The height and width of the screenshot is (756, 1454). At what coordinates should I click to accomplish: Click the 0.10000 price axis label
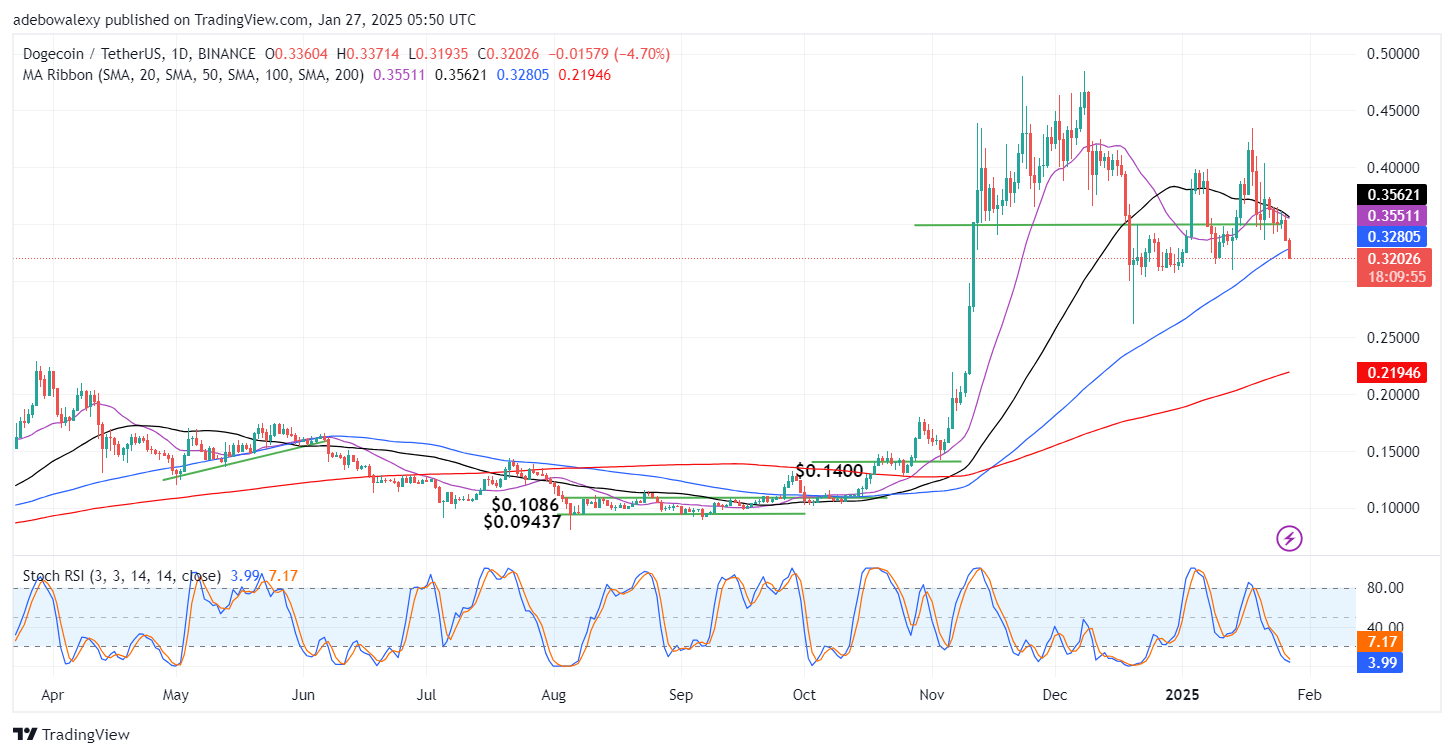1393,508
